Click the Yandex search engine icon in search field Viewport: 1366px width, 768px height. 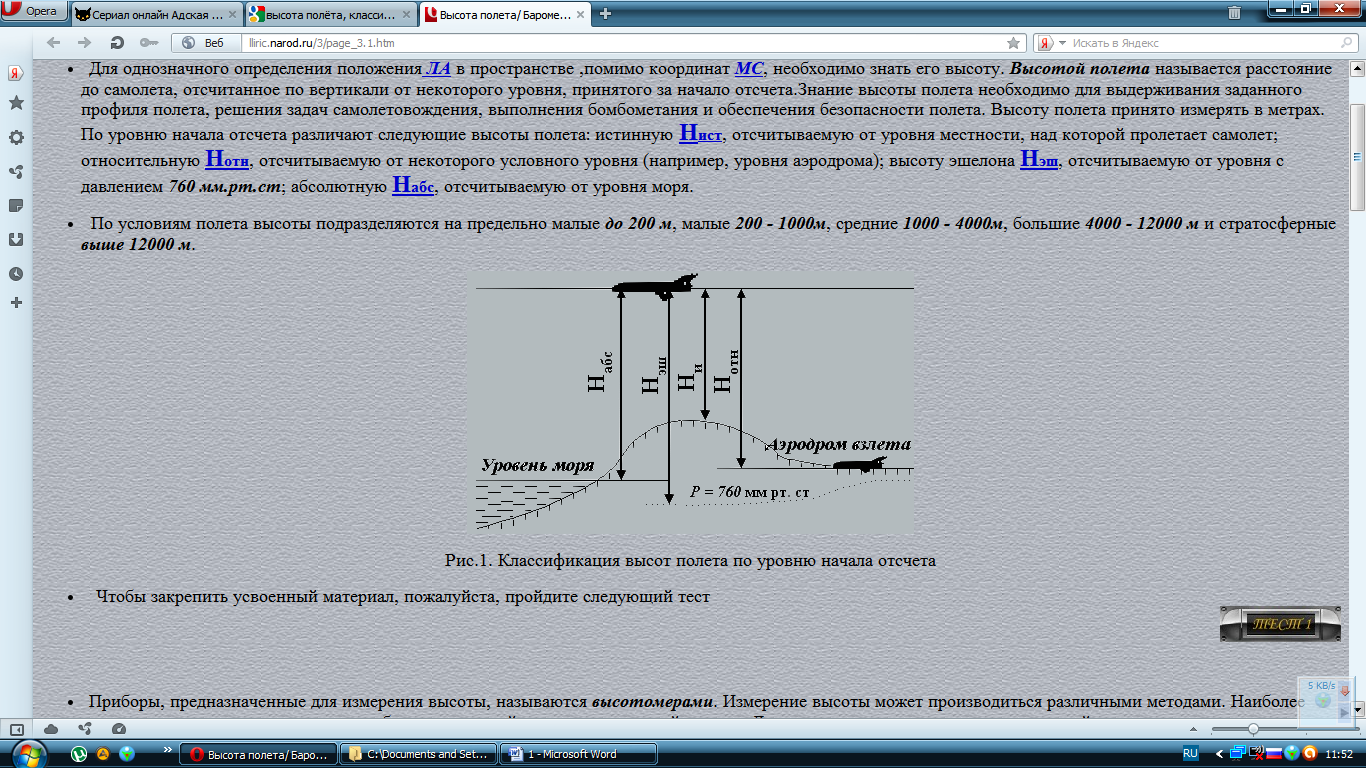tap(1045, 43)
